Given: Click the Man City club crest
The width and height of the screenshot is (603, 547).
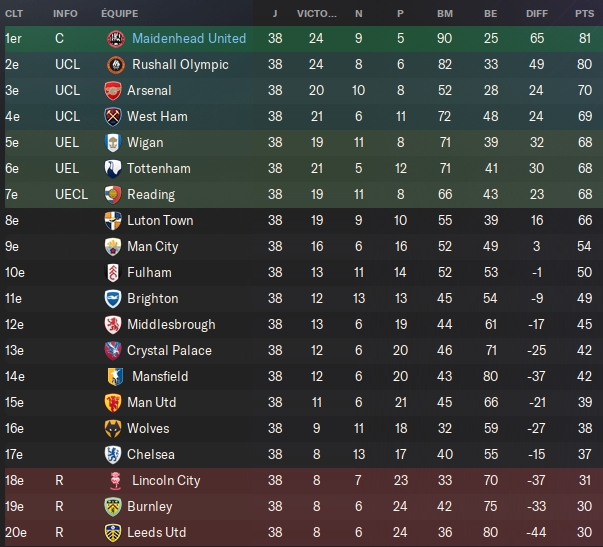Looking at the screenshot, I should pos(113,246).
